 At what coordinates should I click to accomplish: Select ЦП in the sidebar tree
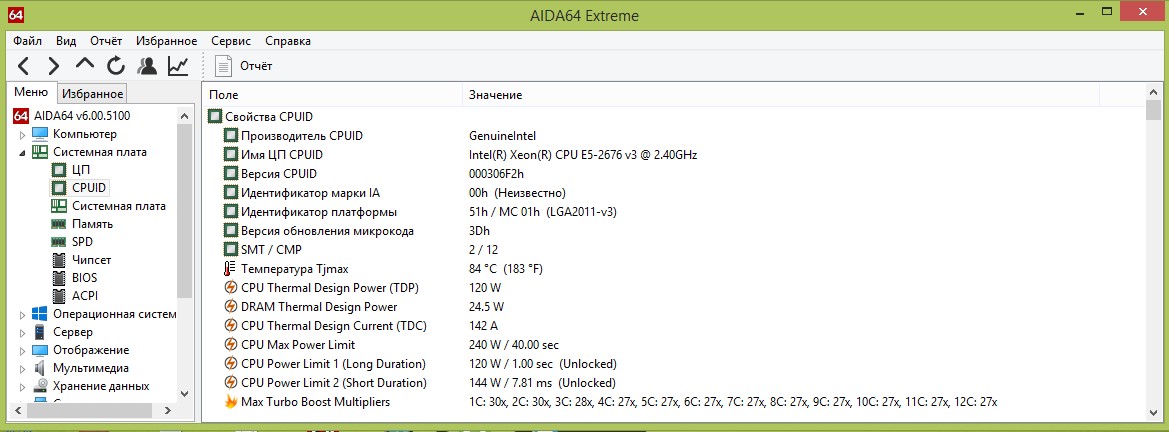click(81, 170)
